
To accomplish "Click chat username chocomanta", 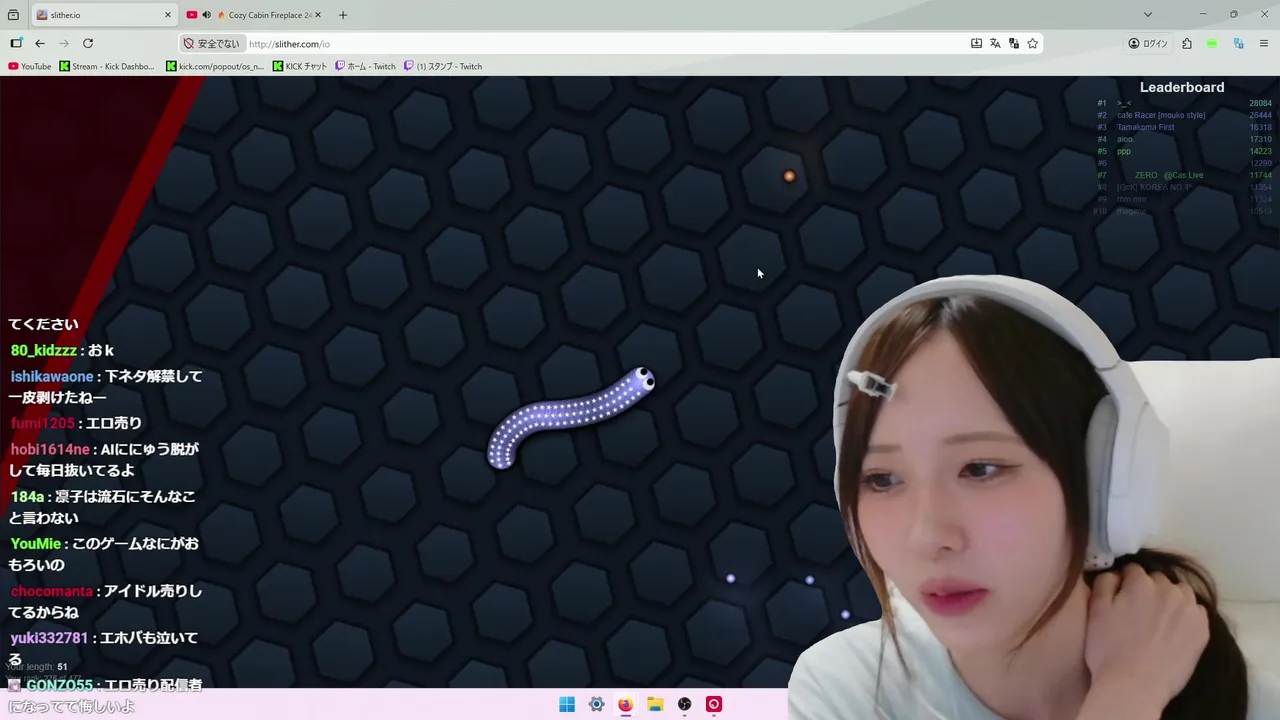I will coord(51,591).
